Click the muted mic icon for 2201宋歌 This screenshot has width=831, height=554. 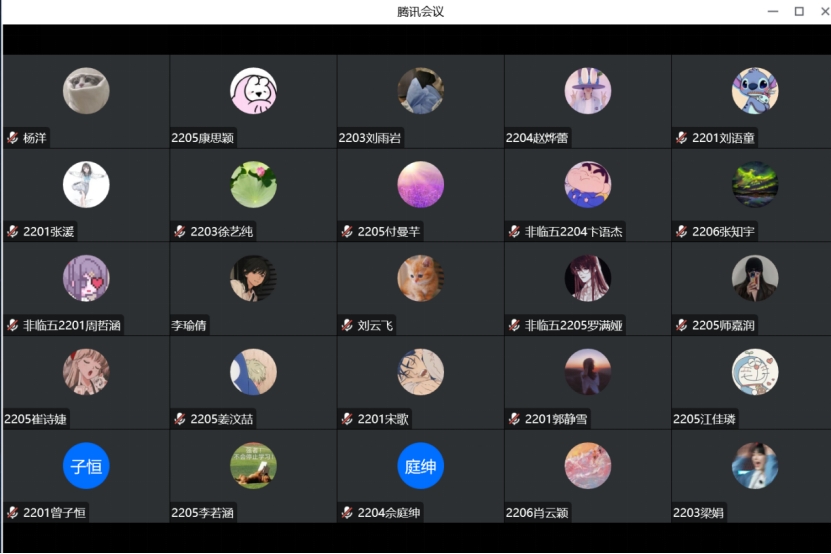click(x=347, y=419)
